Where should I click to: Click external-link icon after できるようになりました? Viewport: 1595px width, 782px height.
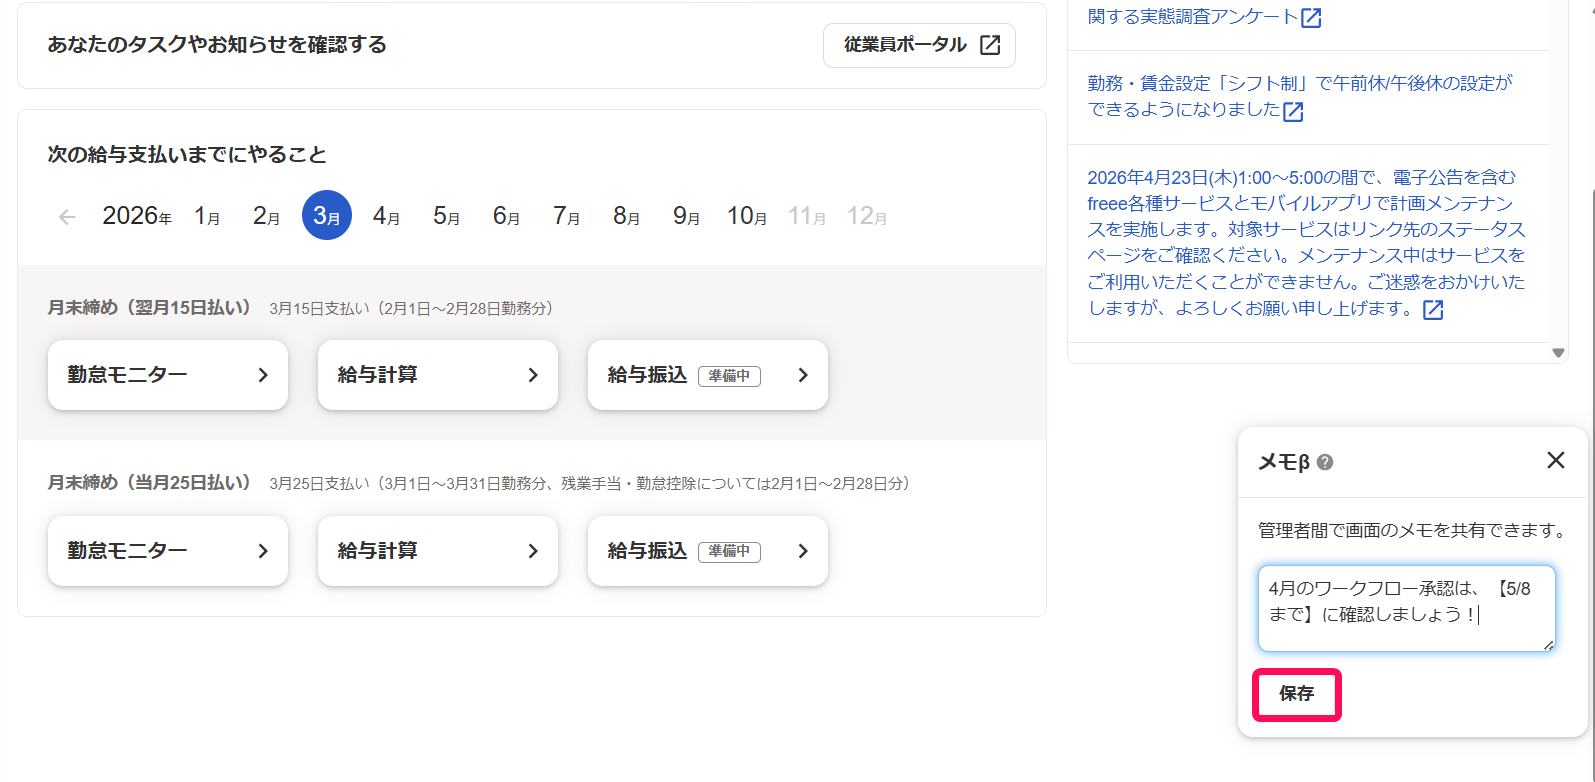1293,112
